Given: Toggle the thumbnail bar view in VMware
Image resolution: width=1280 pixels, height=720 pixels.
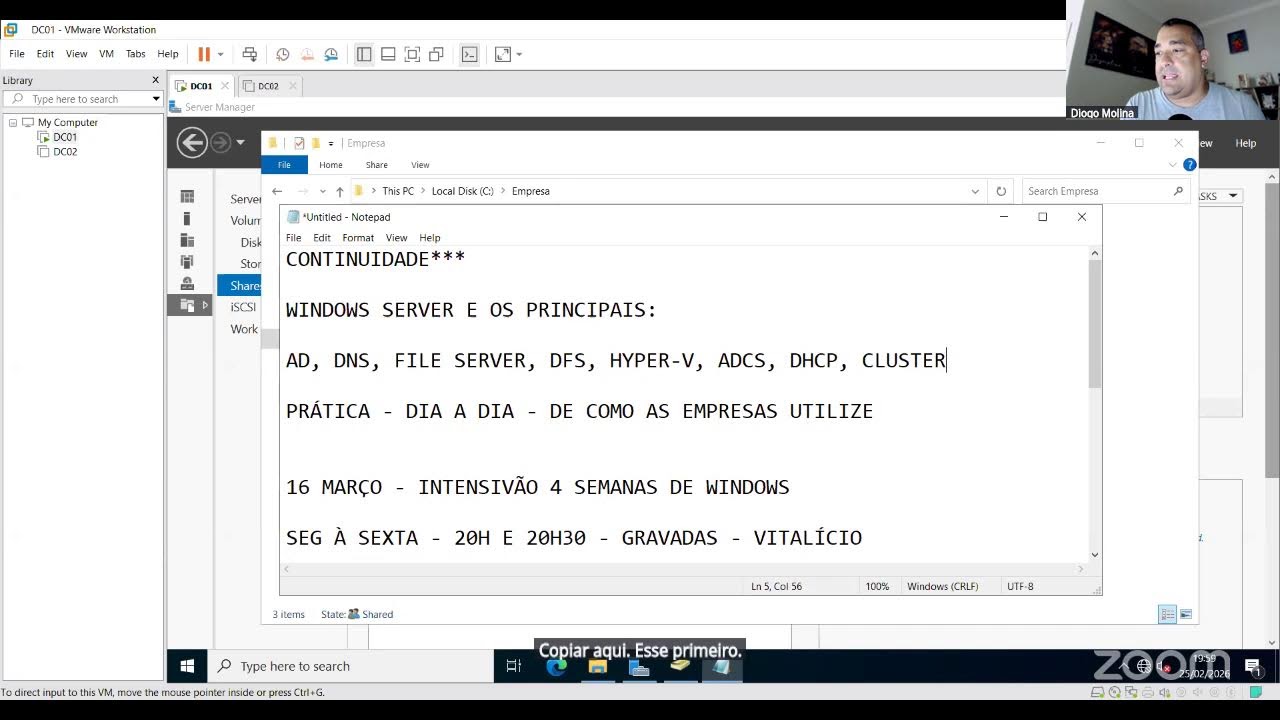Looking at the screenshot, I should (x=388, y=54).
